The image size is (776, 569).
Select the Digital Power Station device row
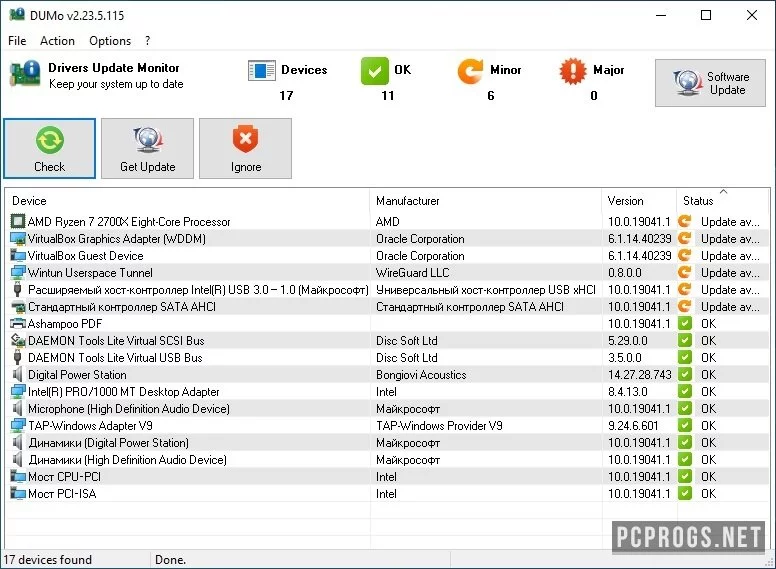388,375
